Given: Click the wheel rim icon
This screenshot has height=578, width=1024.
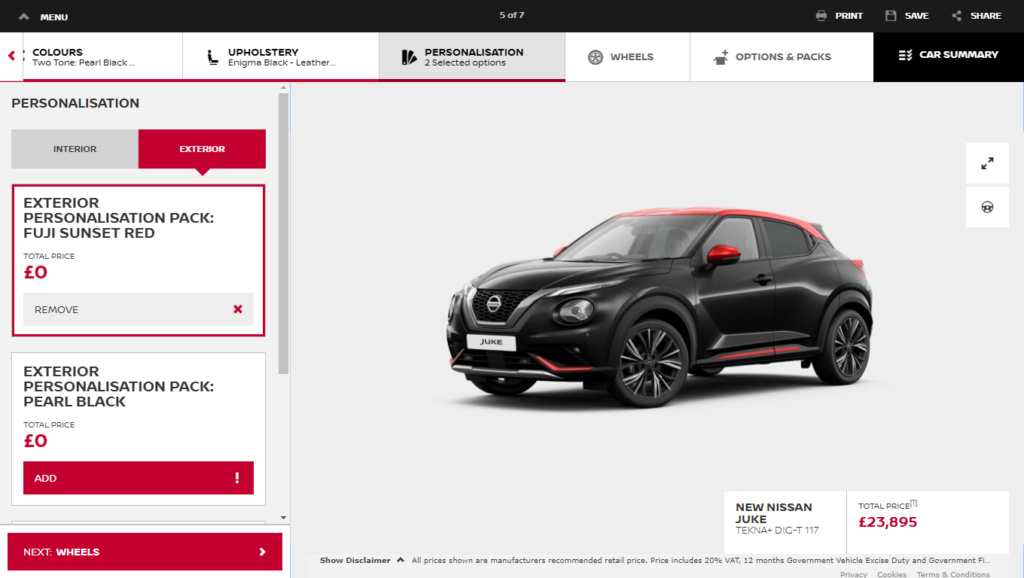Looking at the screenshot, I should (x=595, y=57).
